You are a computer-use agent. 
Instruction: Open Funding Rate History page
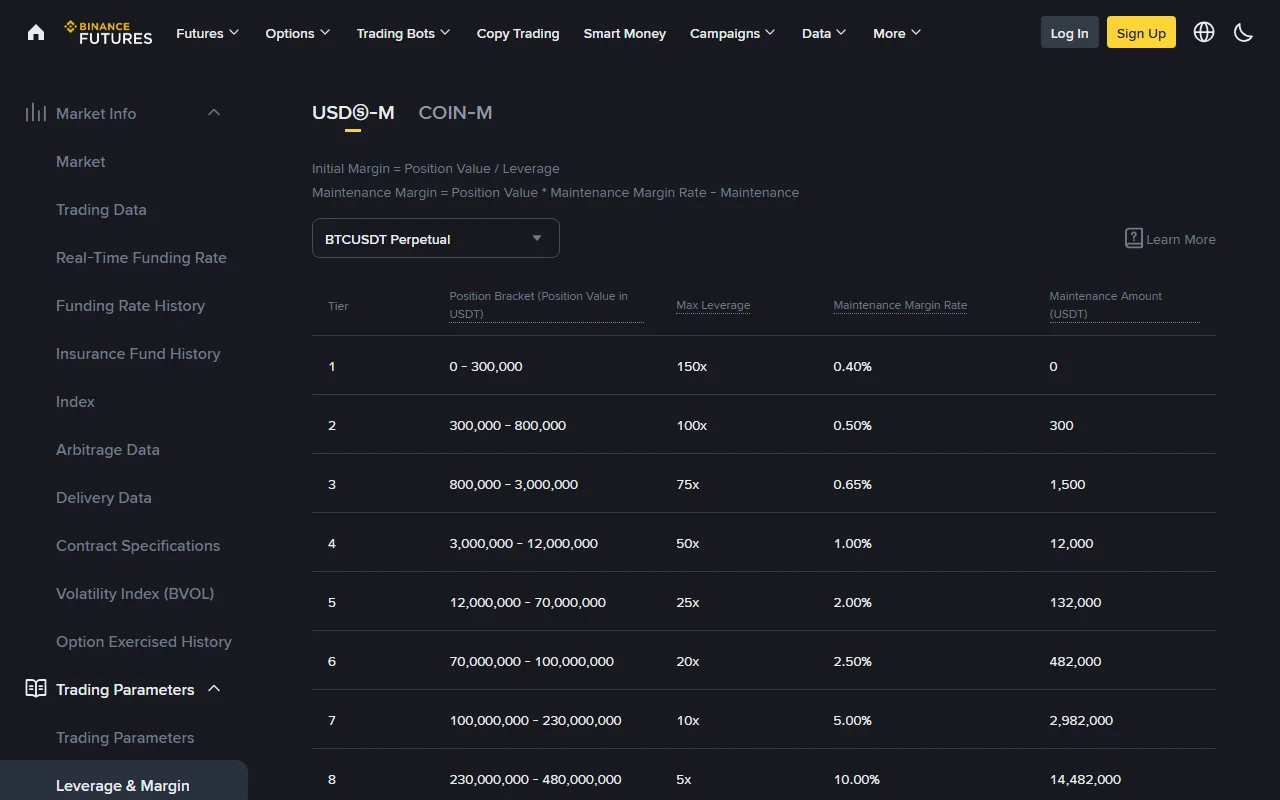point(130,305)
